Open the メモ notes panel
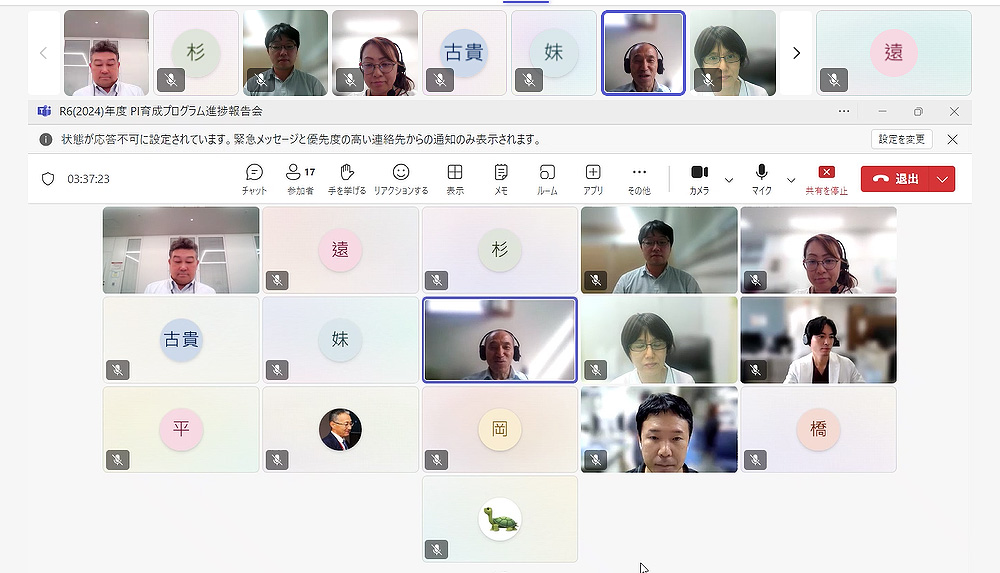1000x573 pixels. (501, 178)
